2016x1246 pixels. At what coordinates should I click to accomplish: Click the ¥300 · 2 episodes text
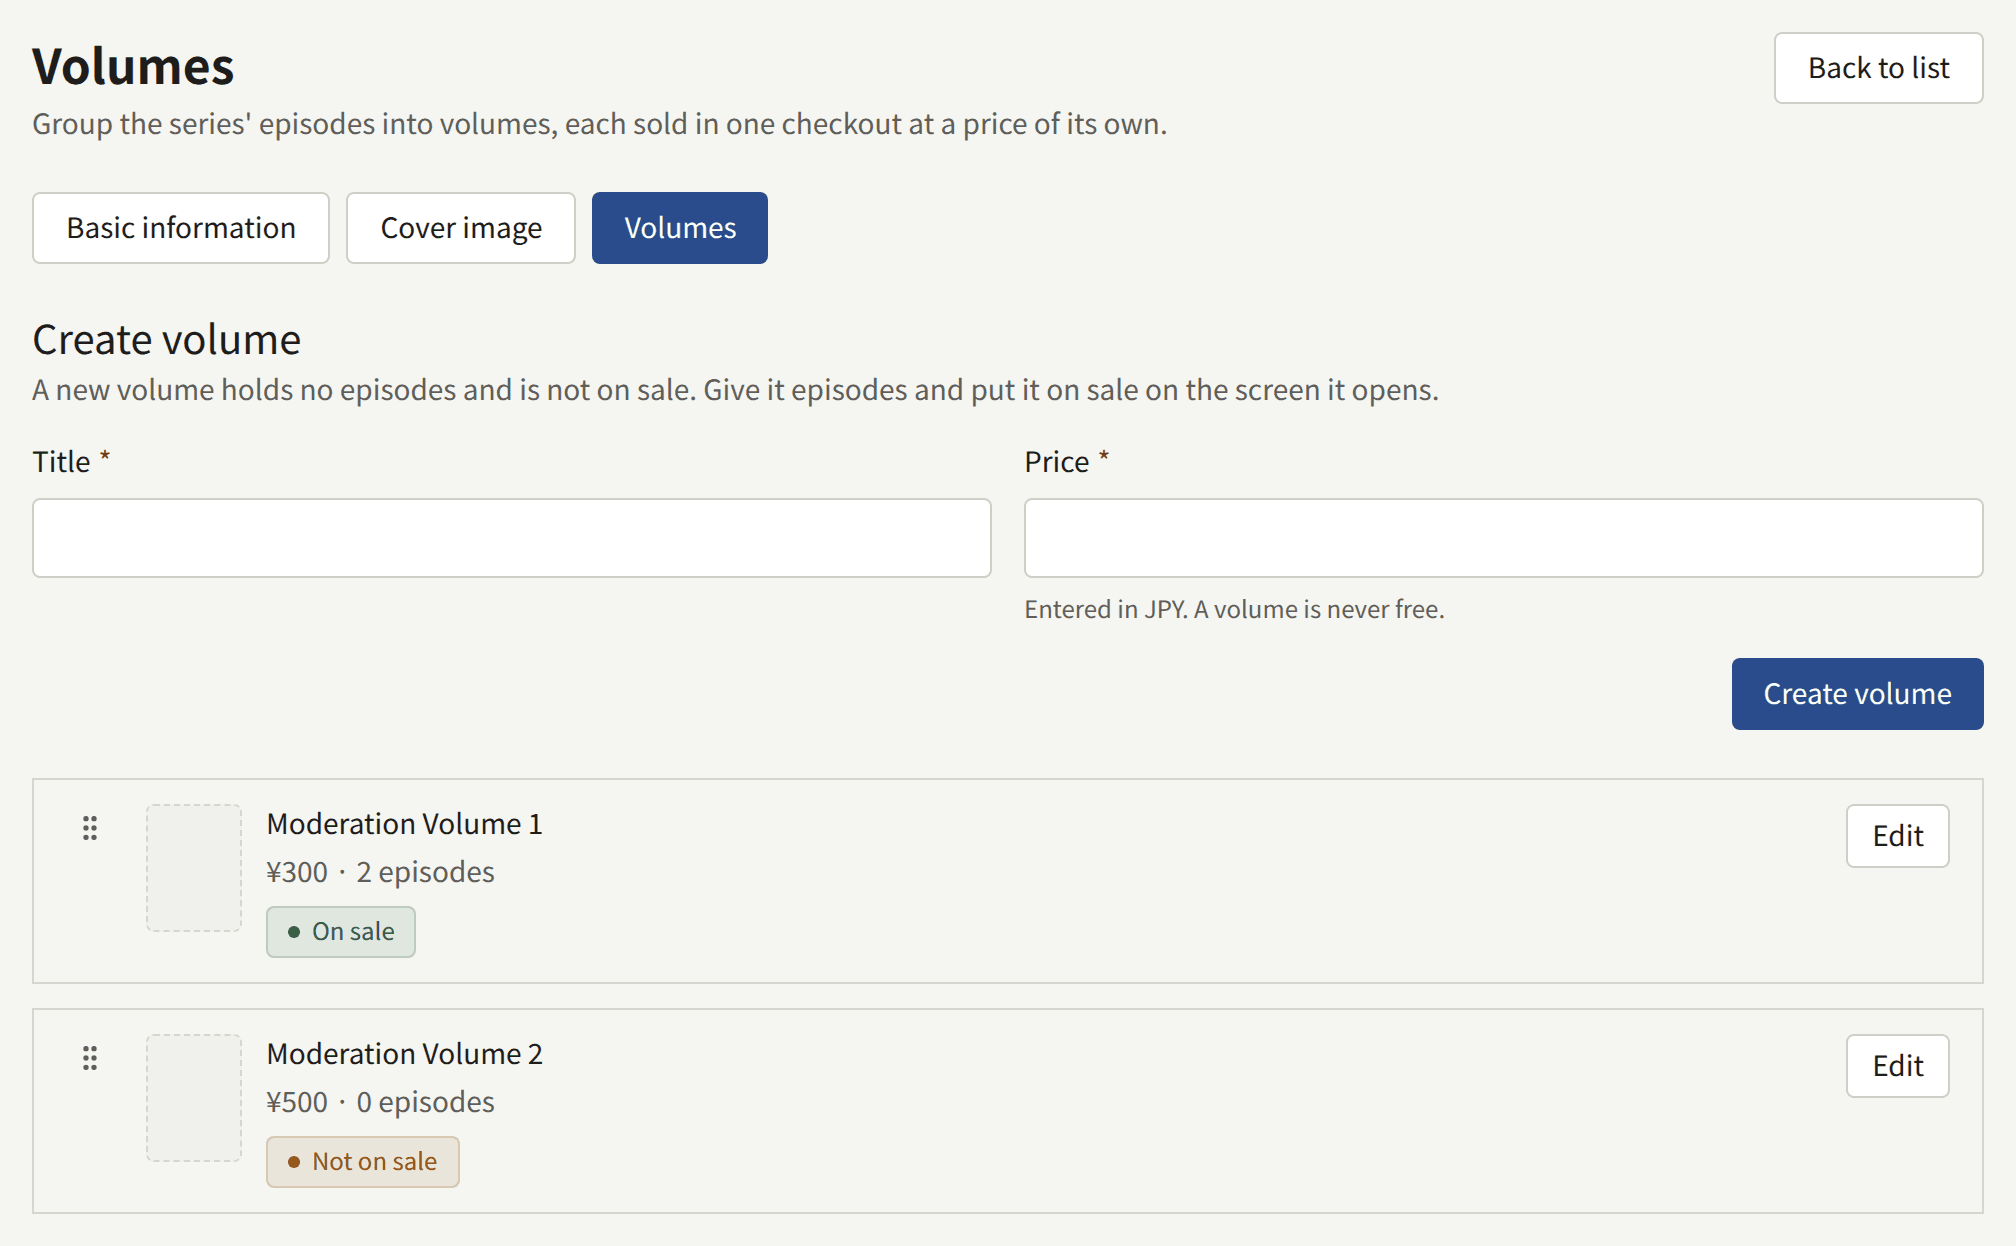(380, 872)
